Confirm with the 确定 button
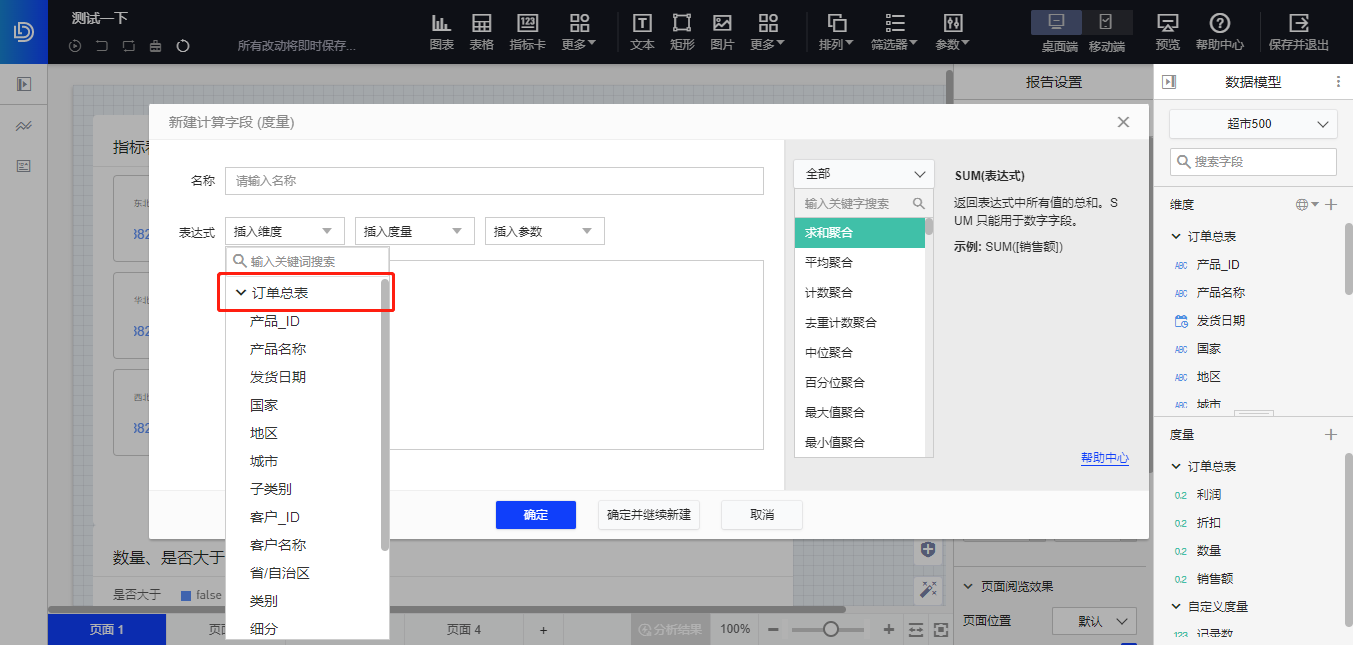Image resolution: width=1353 pixels, height=645 pixels. 535,514
